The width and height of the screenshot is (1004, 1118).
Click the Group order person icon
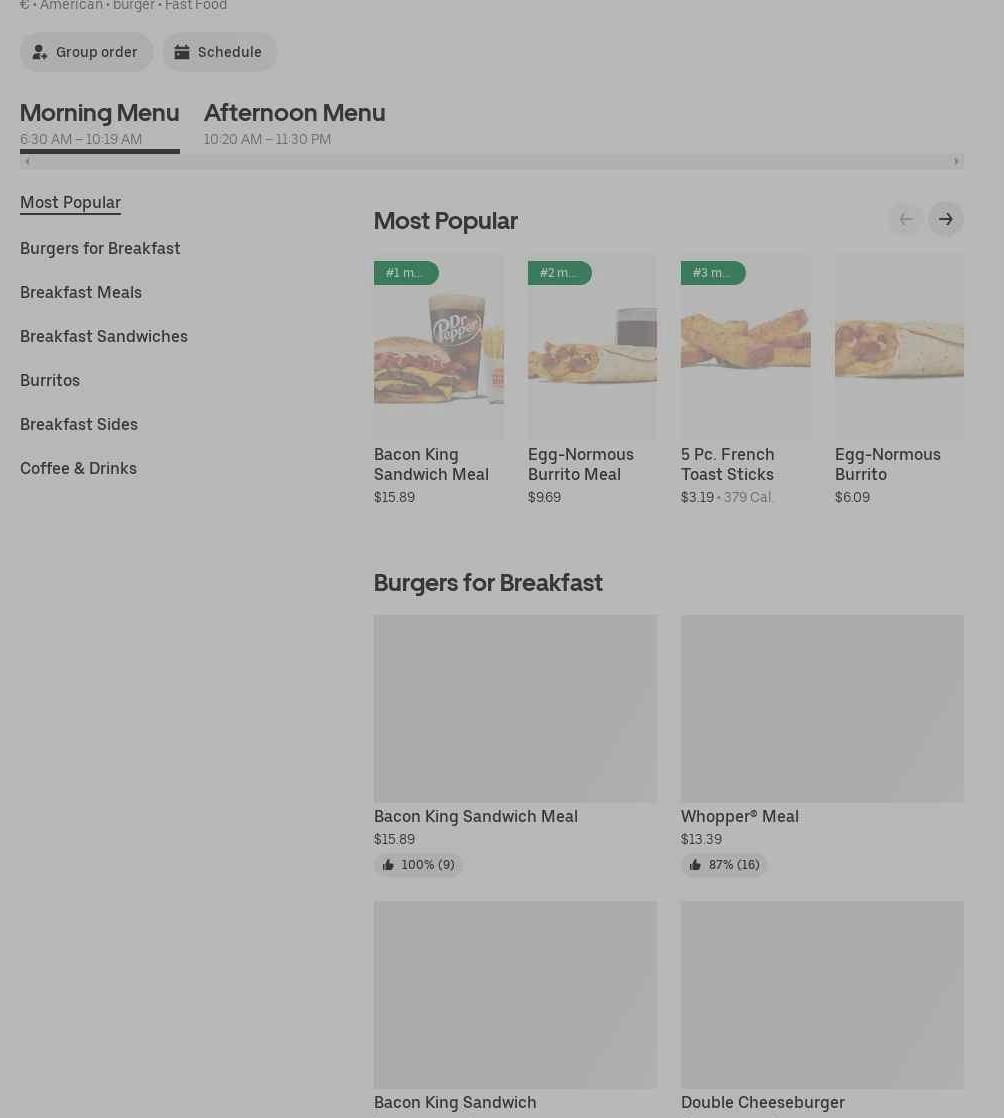40,52
